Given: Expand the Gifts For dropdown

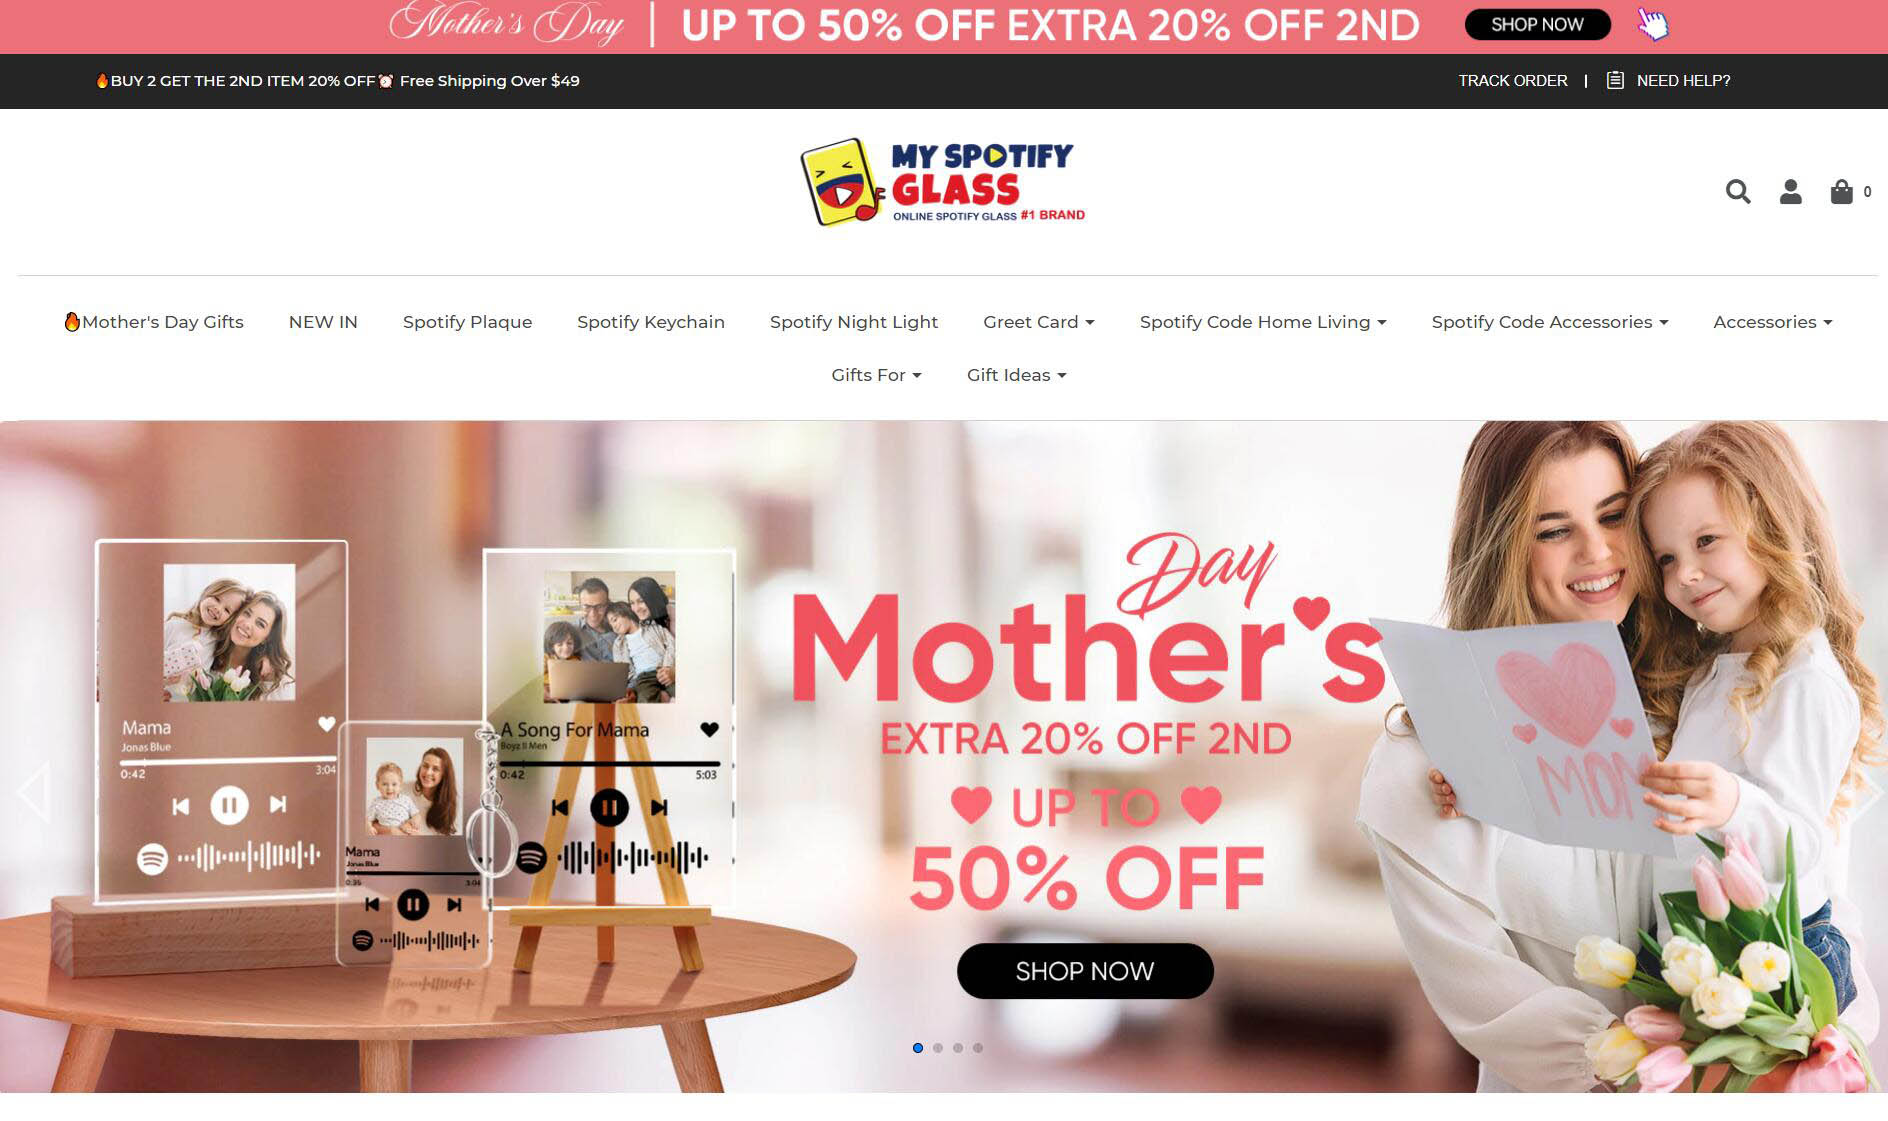Looking at the screenshot, I should click(876, 375).
